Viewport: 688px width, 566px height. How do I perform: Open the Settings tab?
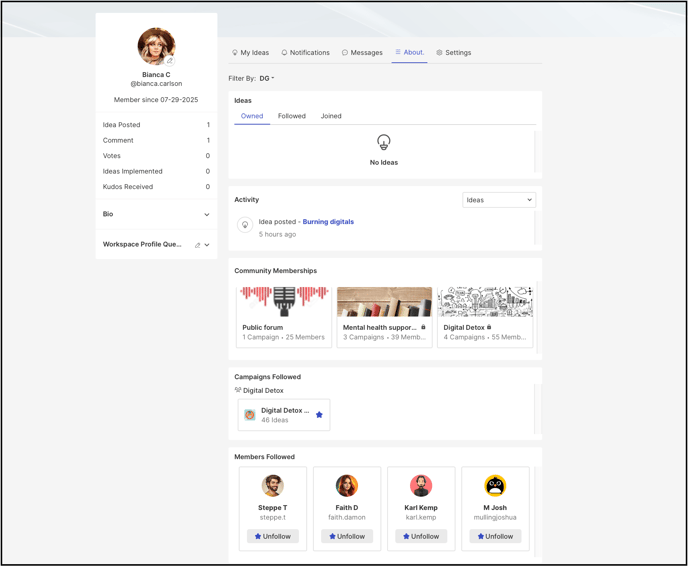click(454, 53)
